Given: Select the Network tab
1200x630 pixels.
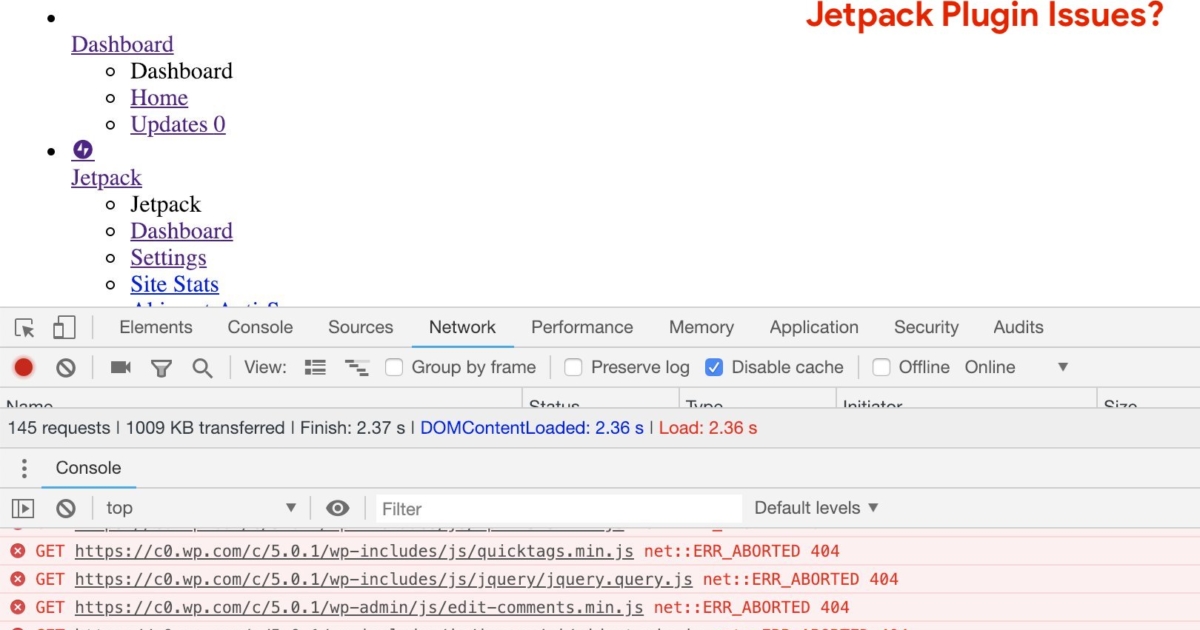Looking at the screenshot, I should [x=462, y=327].
